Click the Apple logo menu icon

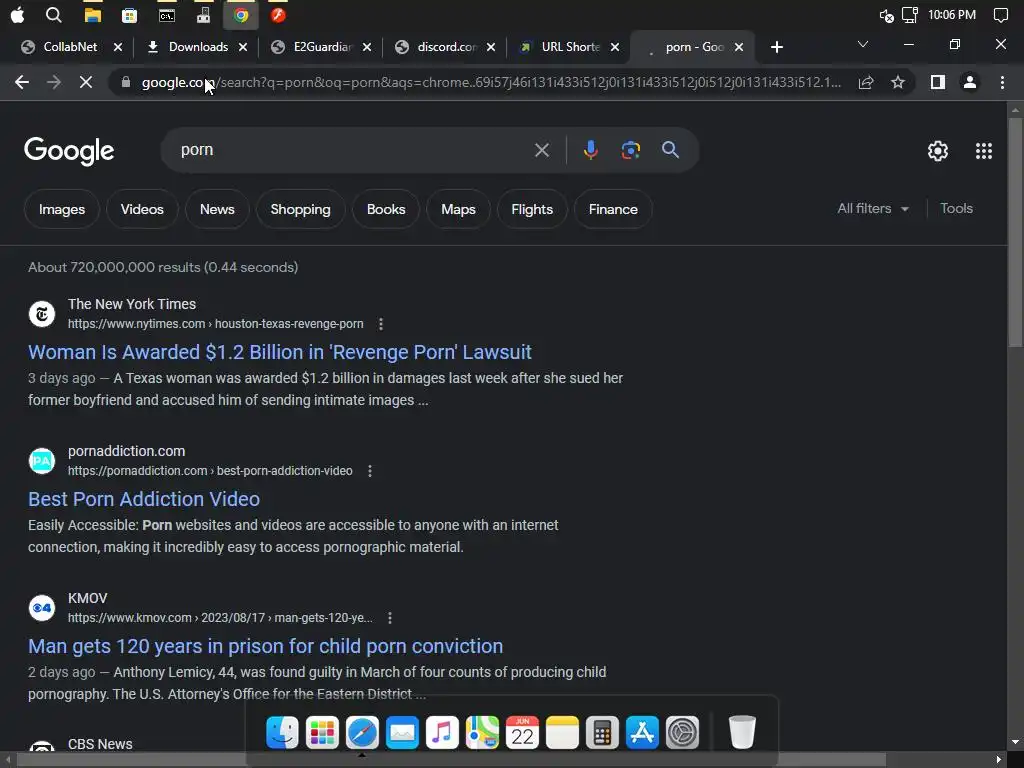pos(18,15)
